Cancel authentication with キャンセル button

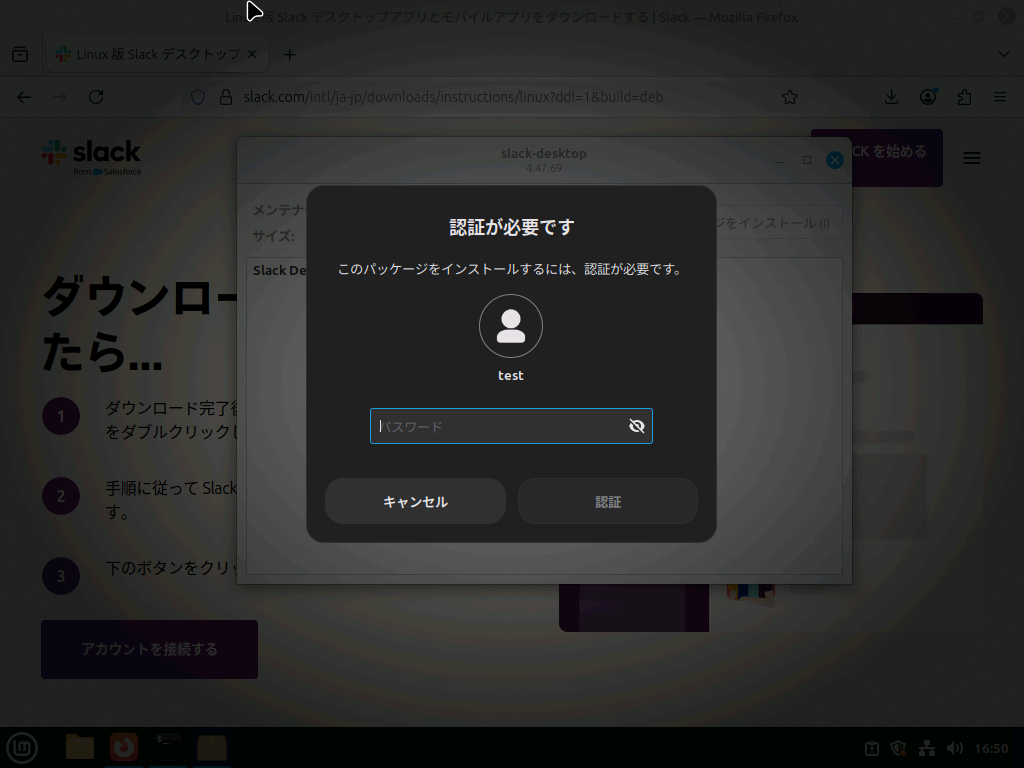click(415, 501)
